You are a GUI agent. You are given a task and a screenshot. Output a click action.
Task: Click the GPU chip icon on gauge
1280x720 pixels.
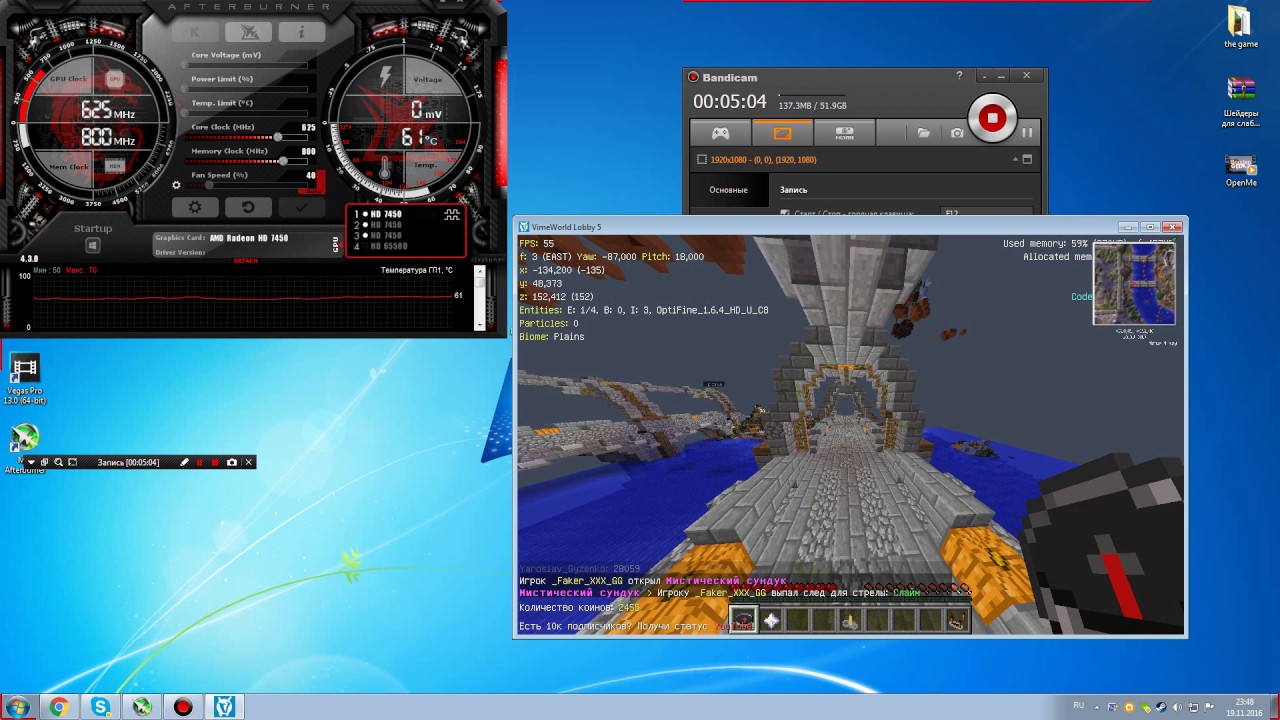point(114,79)
